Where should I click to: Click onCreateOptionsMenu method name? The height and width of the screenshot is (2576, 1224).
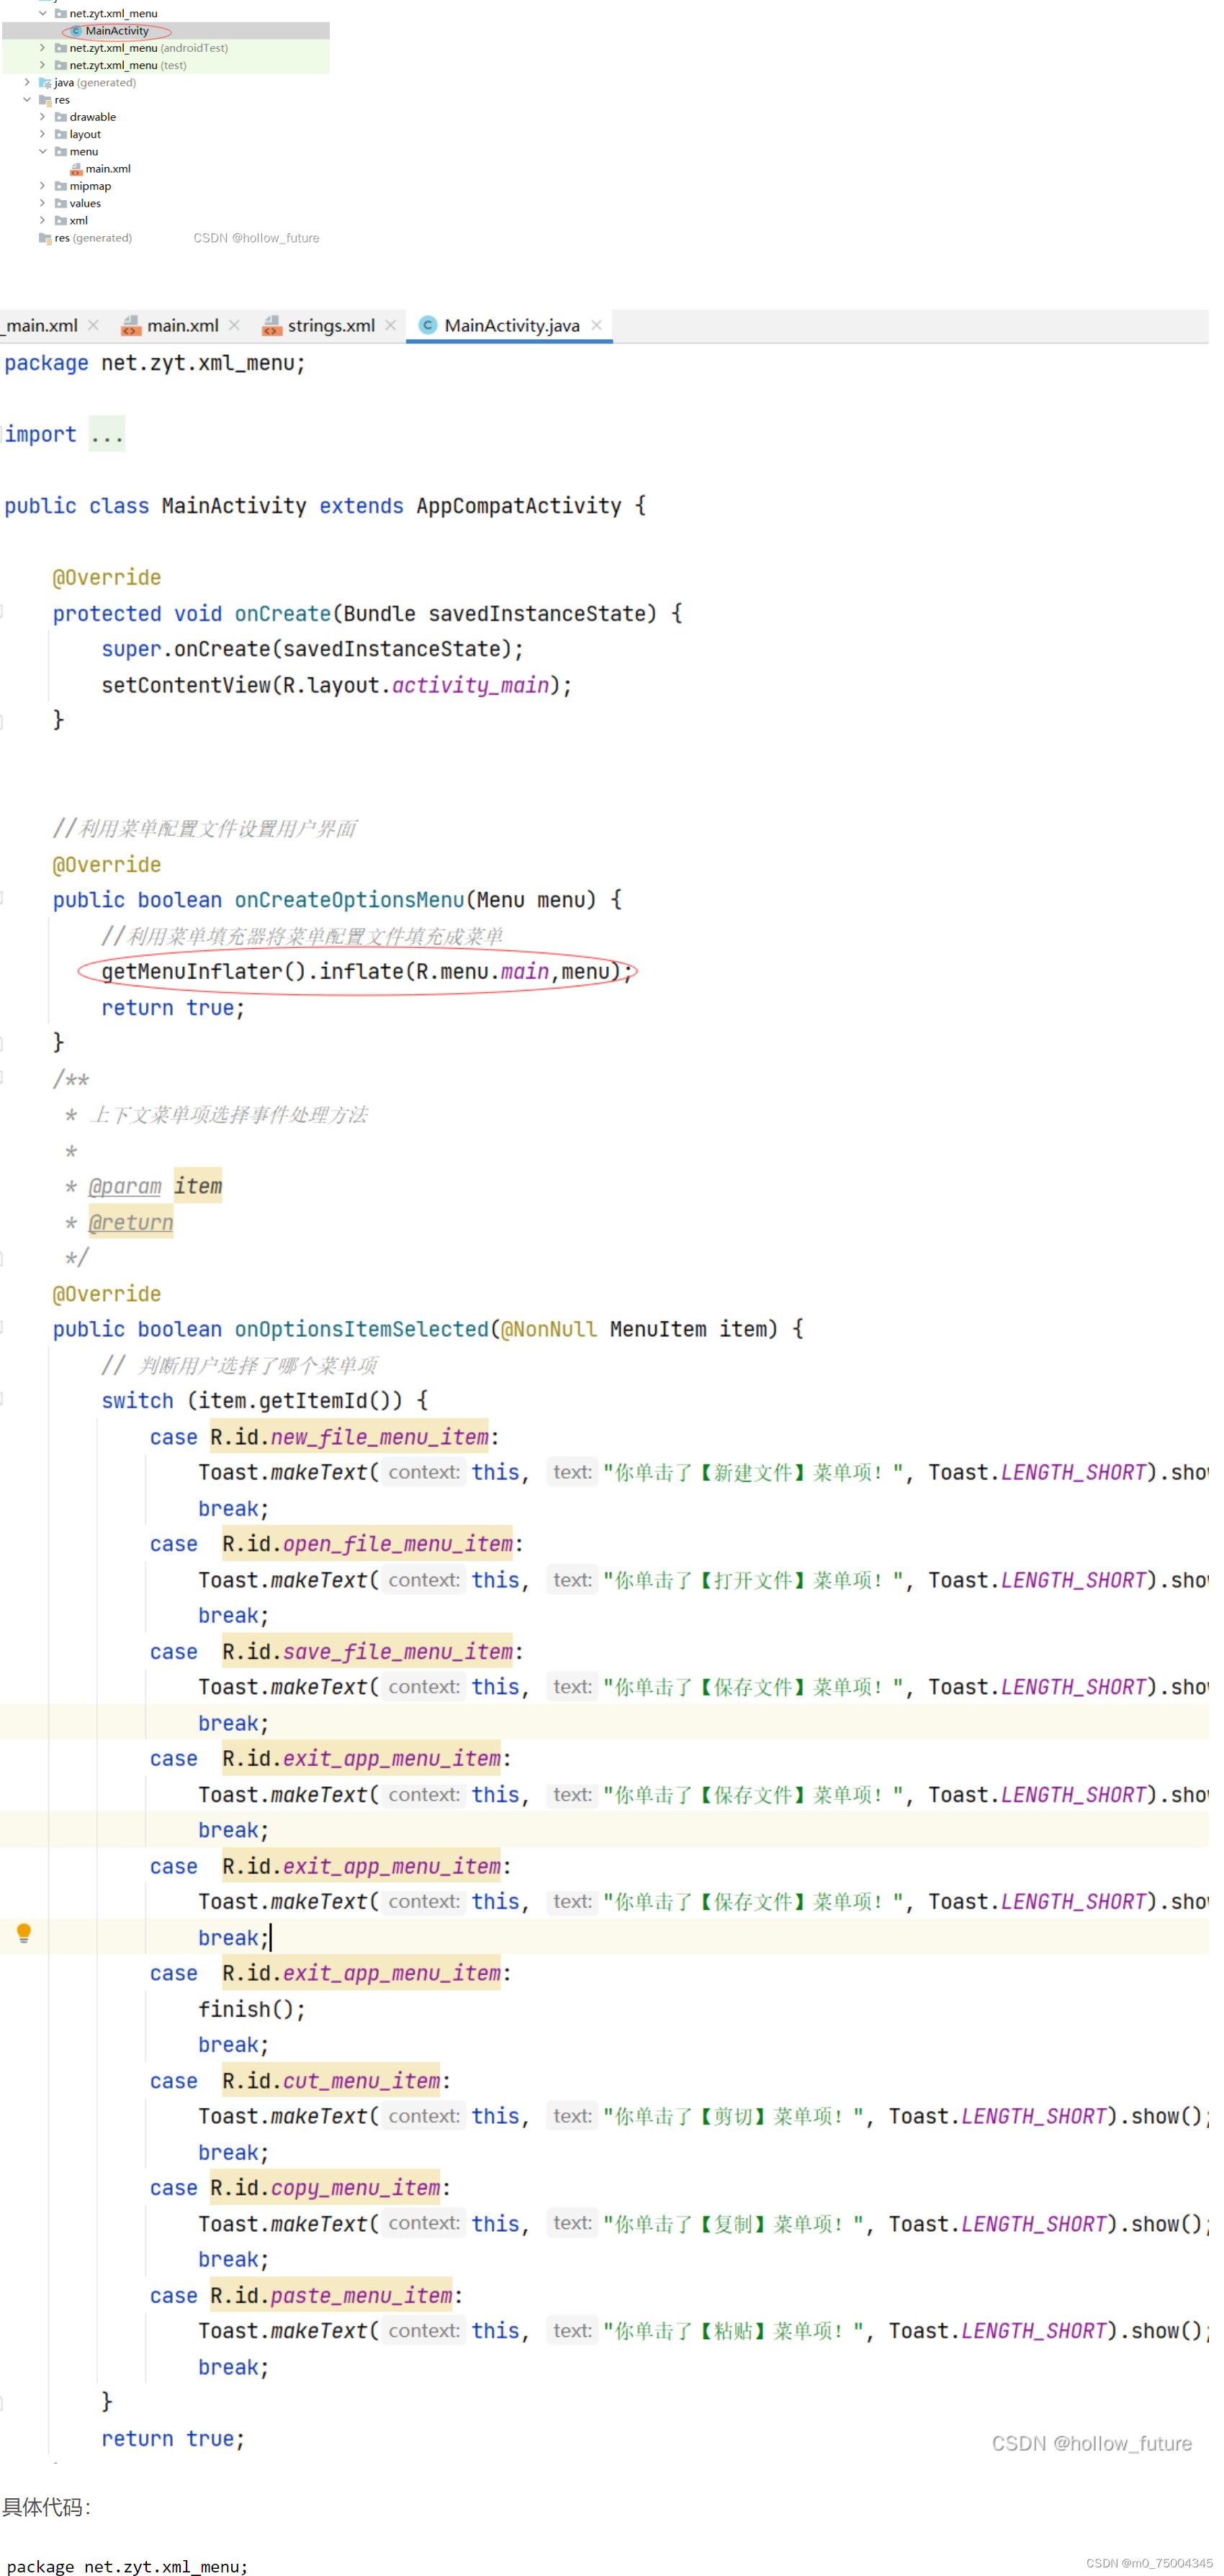point(349,900)
